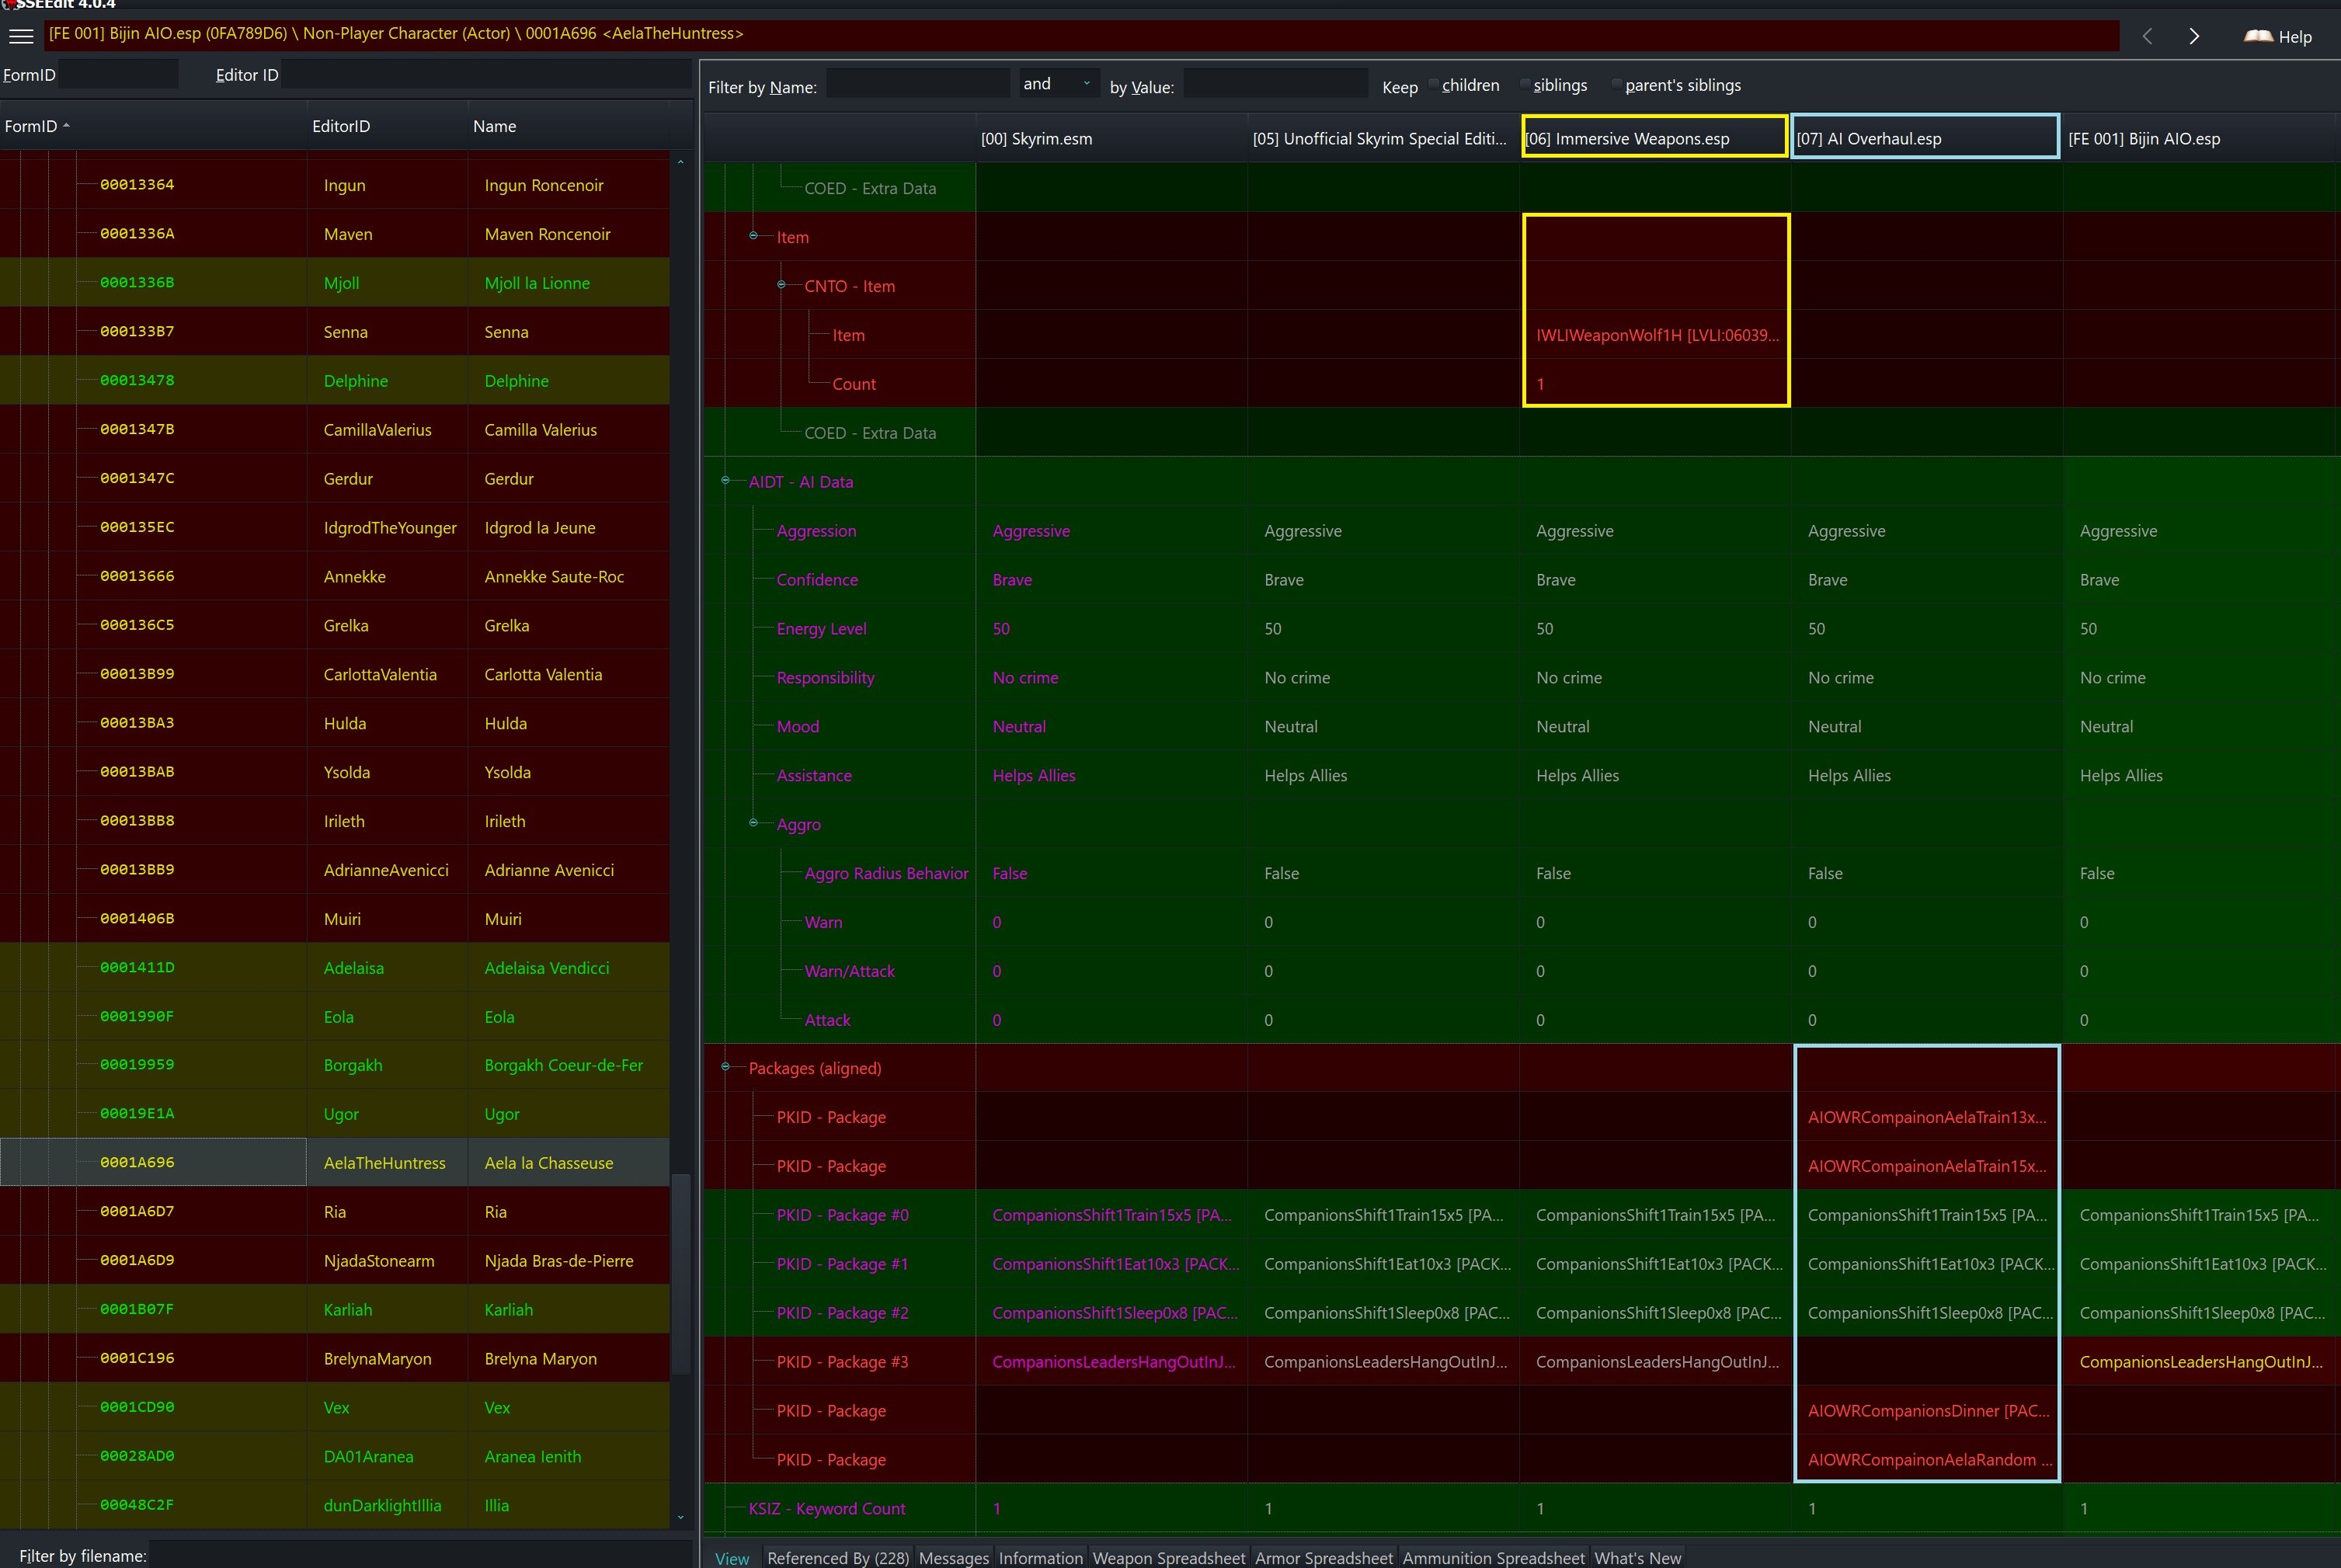Image resolution: width=2341 pixels, height=1568 pixels.
Task: Select the Brelyna Maryon record
Action: [x=335, y=1359]
